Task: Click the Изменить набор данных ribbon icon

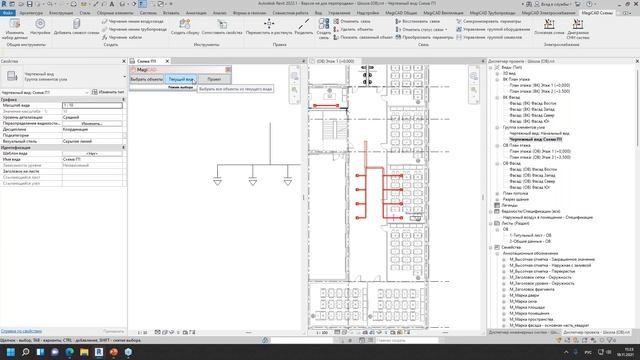Action: pos(15,29)
